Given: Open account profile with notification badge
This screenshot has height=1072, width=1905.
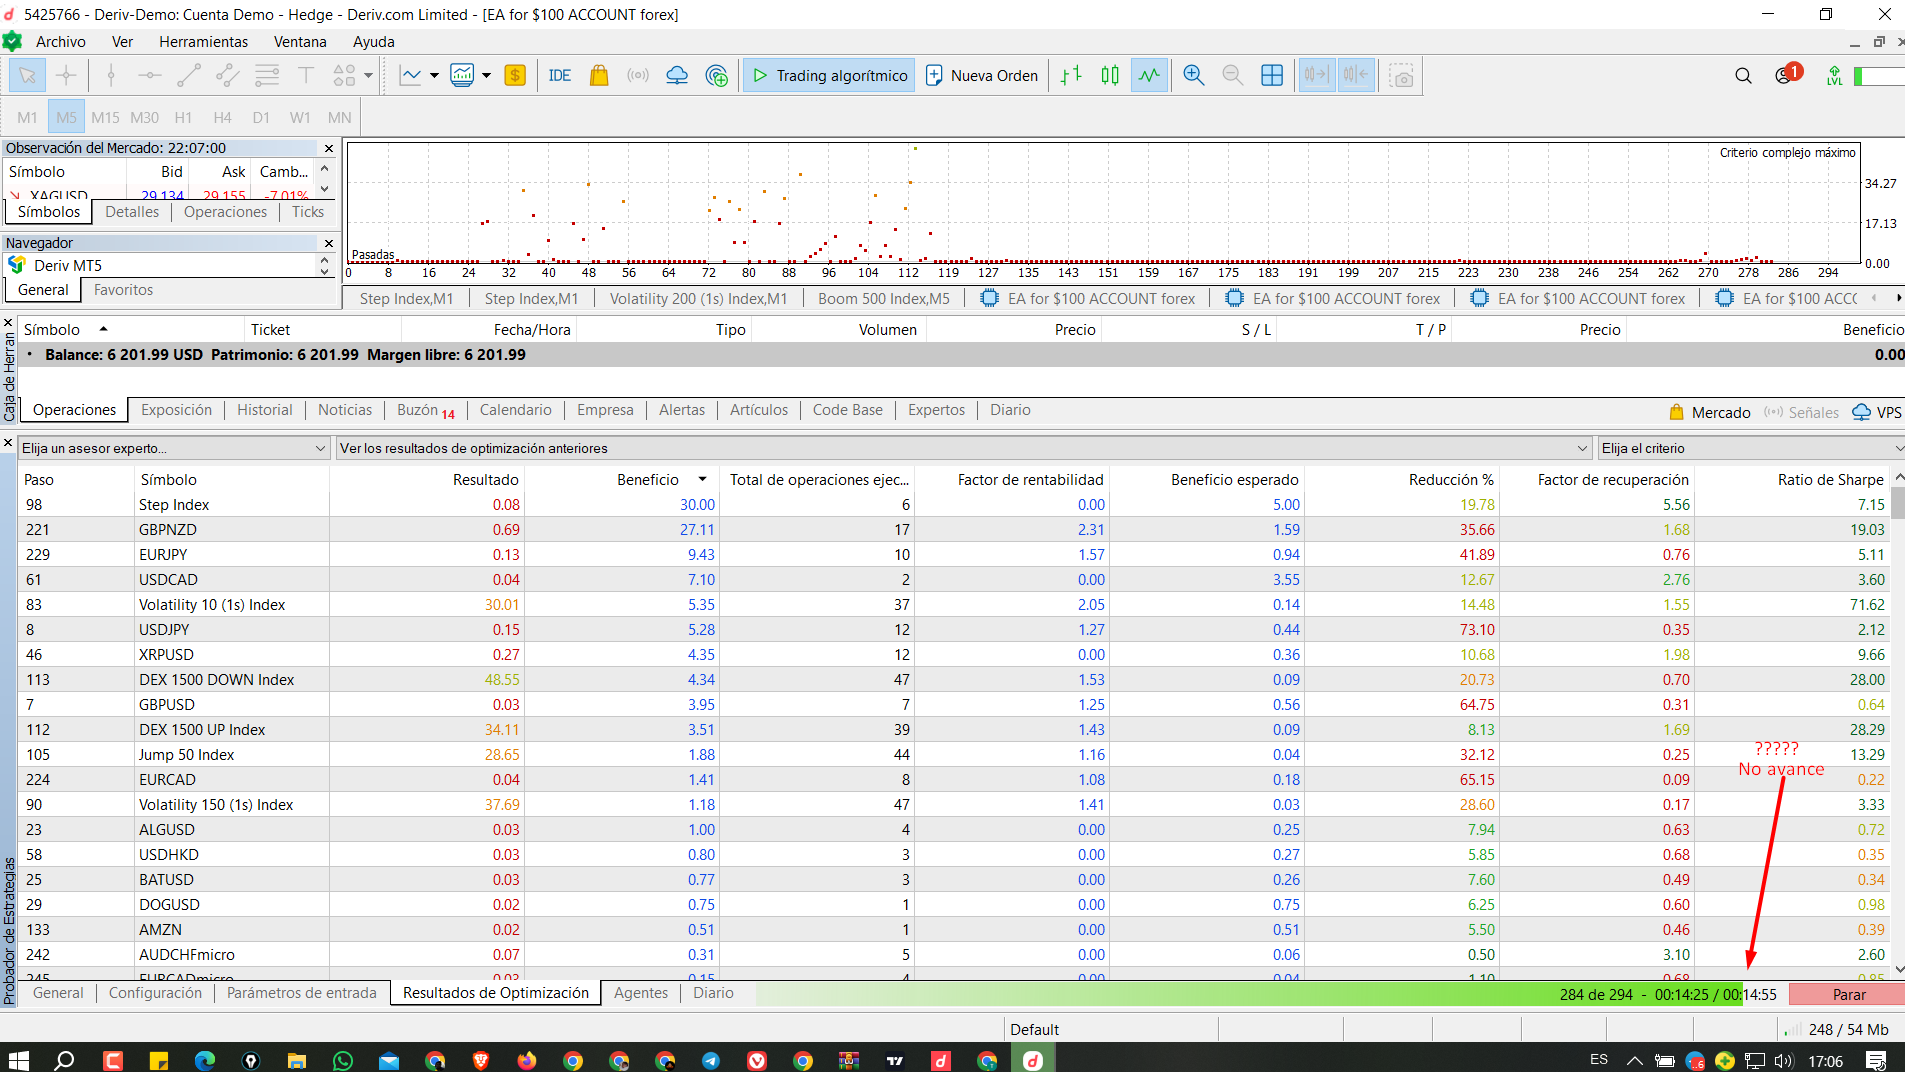Looking at the screenshot, I should coord(1786,75).
